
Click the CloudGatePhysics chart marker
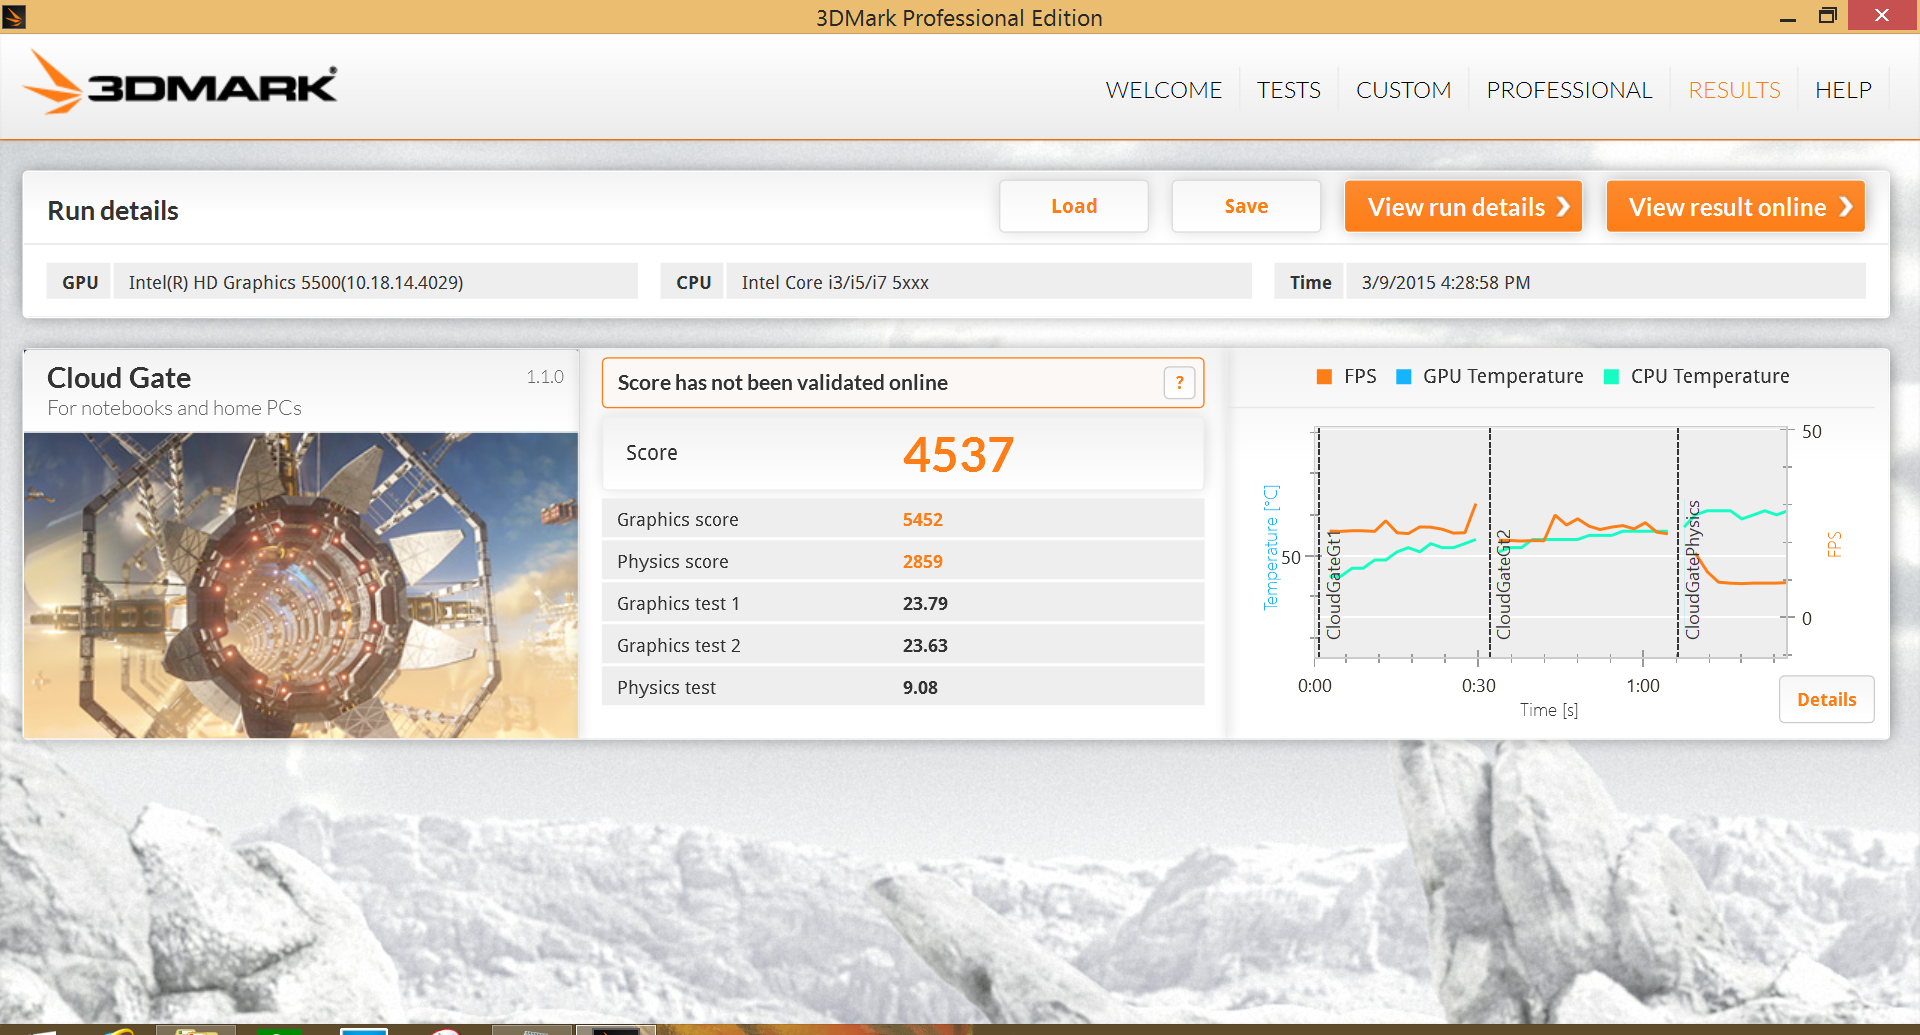1692,570
